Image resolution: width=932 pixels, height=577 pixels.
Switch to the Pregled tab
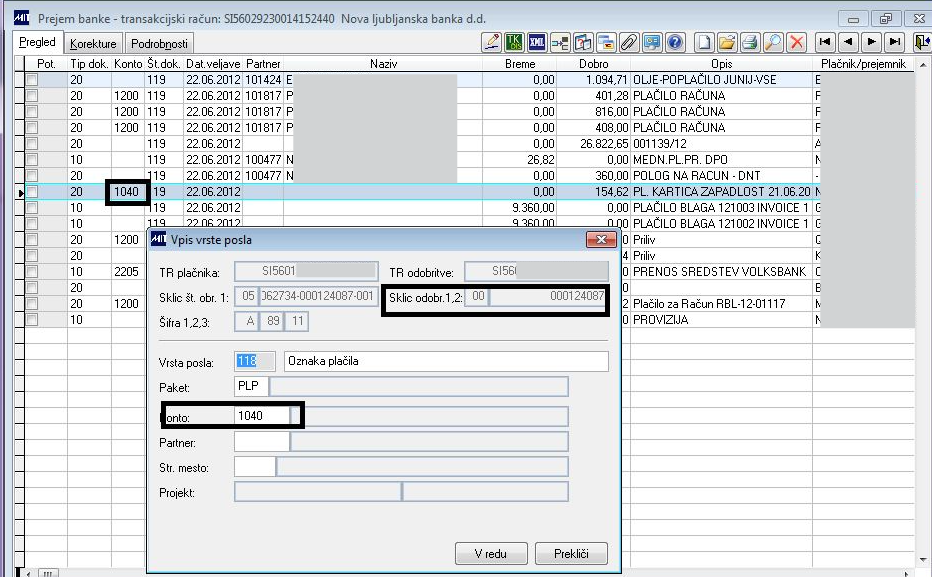point(37,43)
